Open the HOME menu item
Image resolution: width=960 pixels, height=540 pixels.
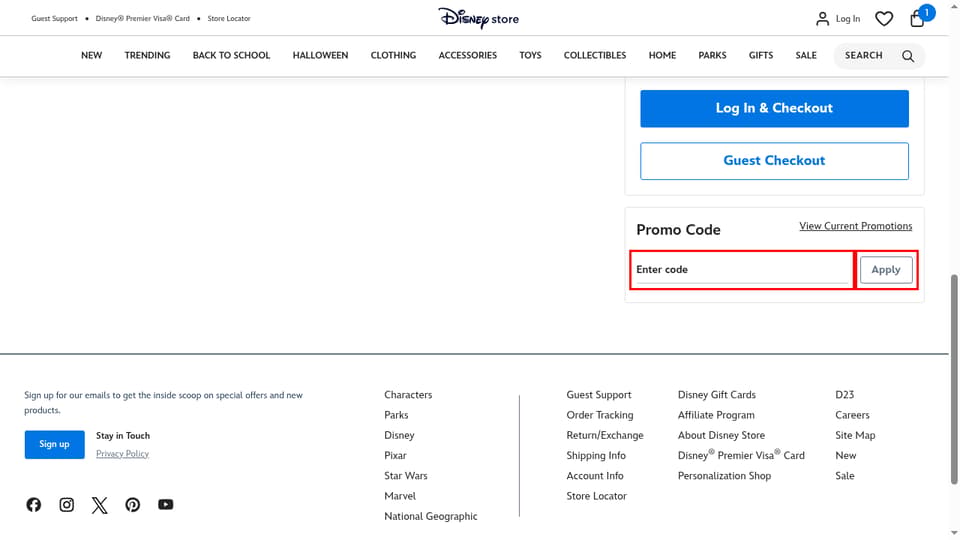coord(662,55)
